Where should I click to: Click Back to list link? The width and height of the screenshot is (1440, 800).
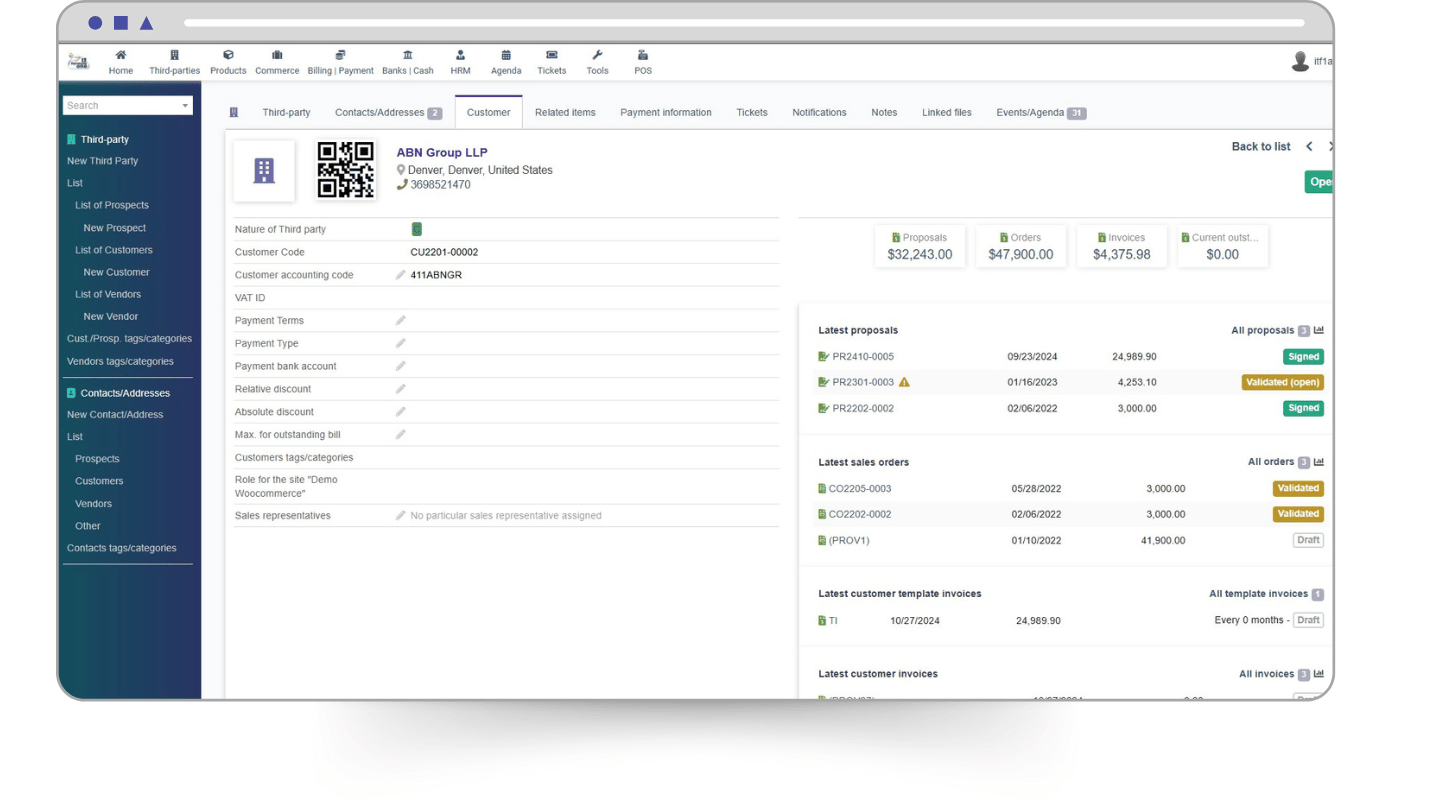(x=1261, y=146)
